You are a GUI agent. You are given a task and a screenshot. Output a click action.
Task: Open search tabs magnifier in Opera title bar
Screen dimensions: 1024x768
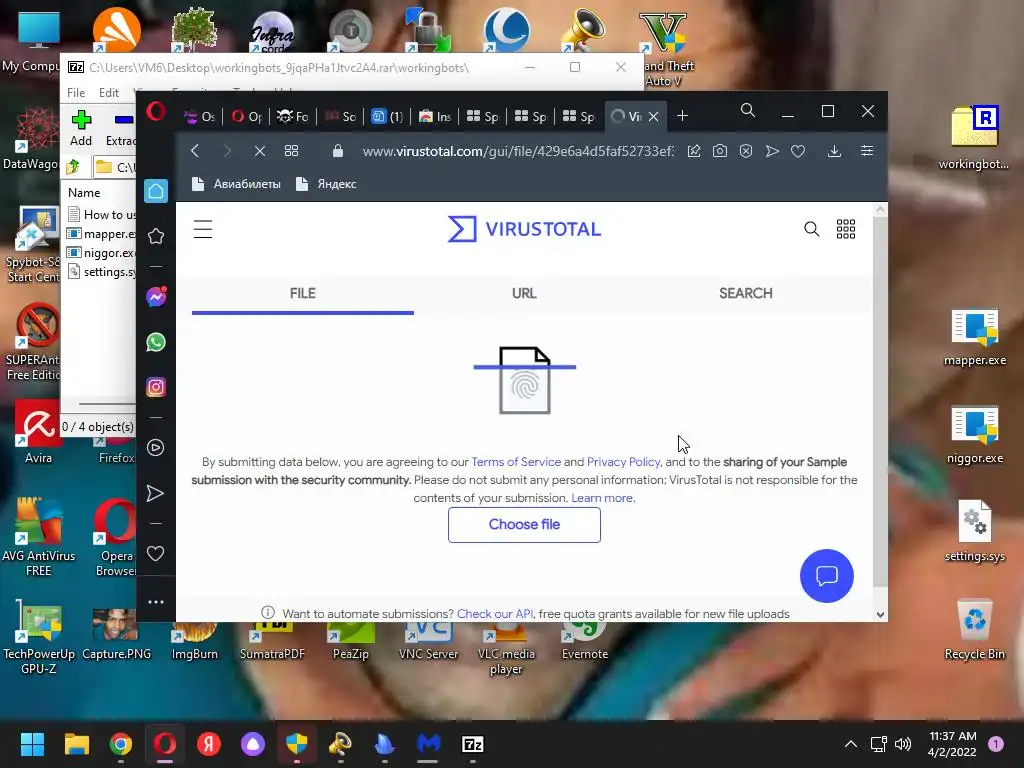click(x=748, y=110)
